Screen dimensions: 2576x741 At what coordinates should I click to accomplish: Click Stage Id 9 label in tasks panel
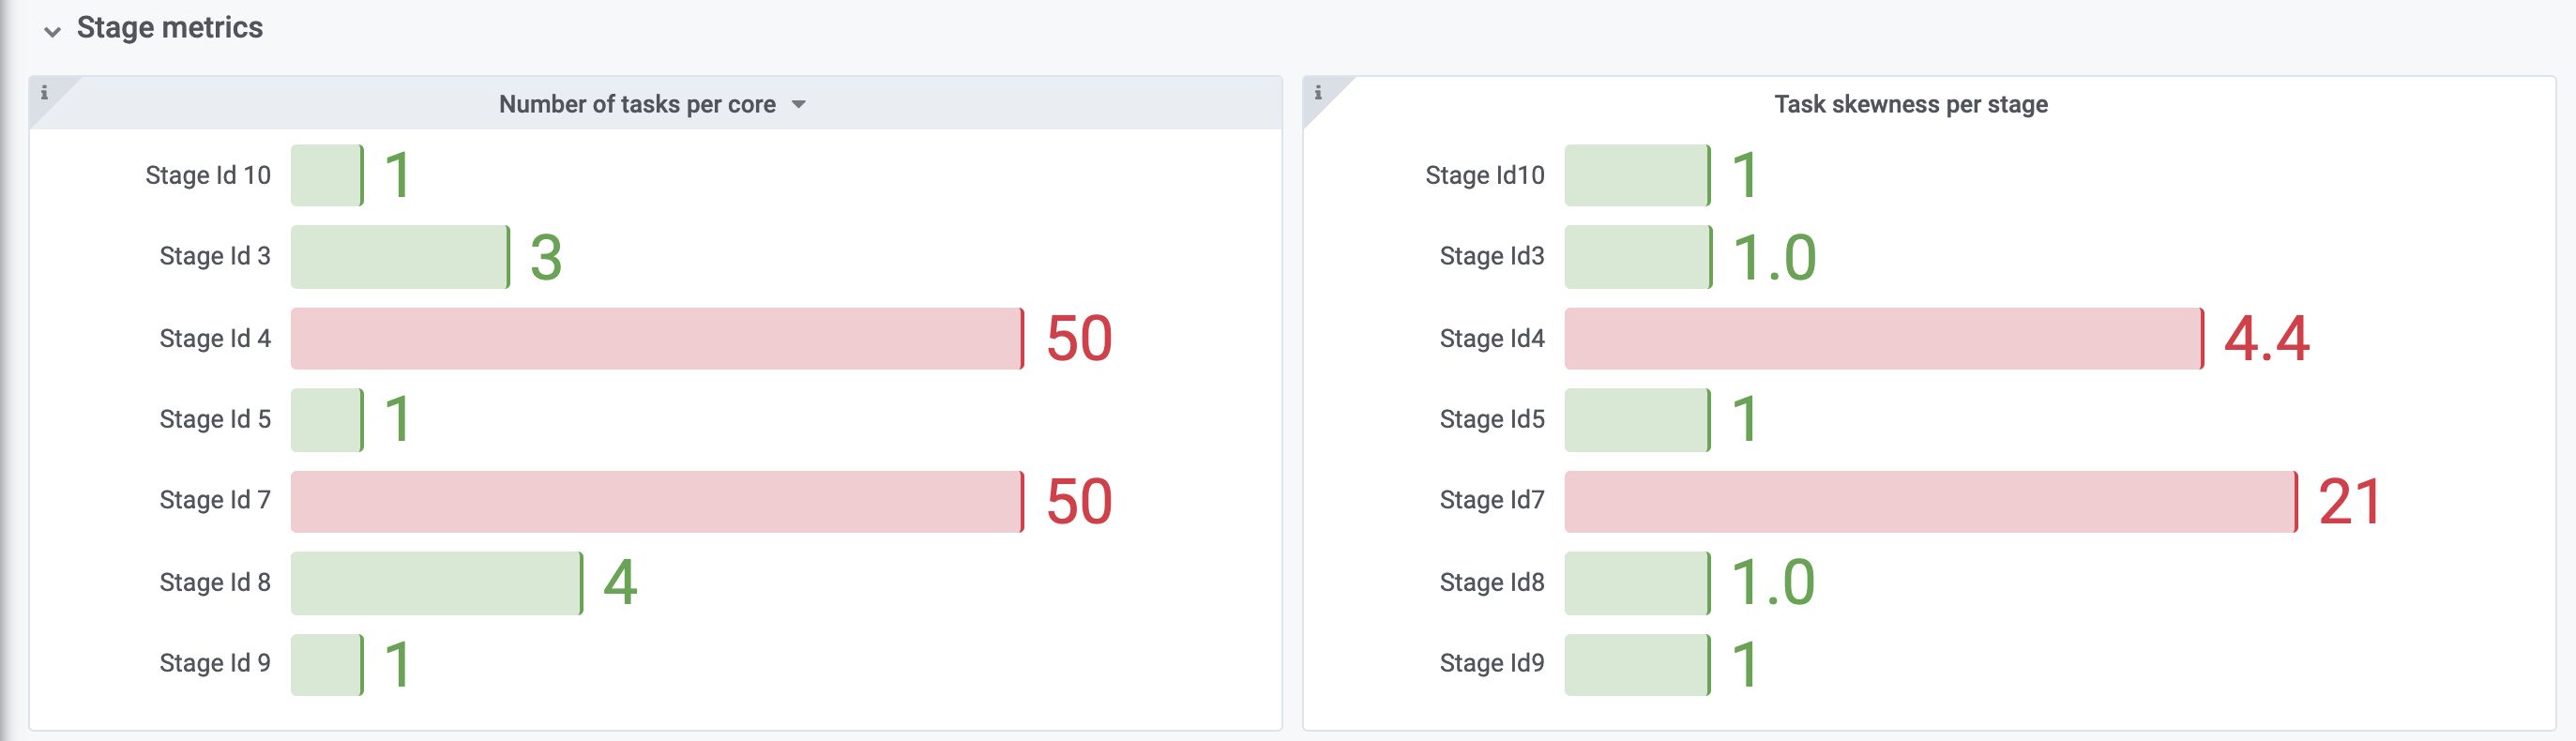[215, 663]
